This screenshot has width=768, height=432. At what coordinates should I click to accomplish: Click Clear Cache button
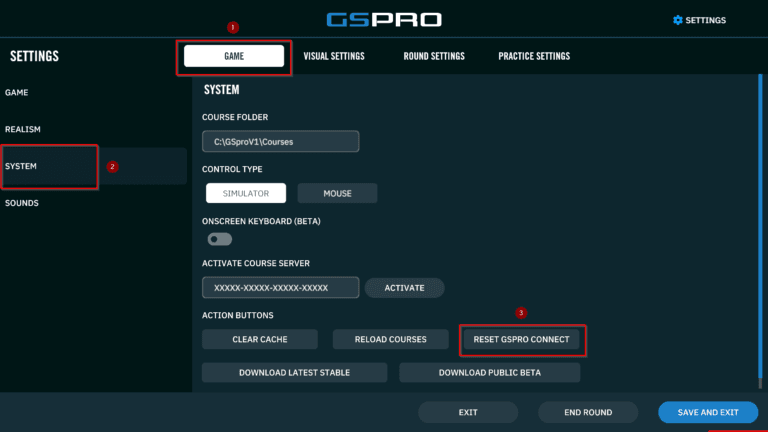tap(260, 339)
